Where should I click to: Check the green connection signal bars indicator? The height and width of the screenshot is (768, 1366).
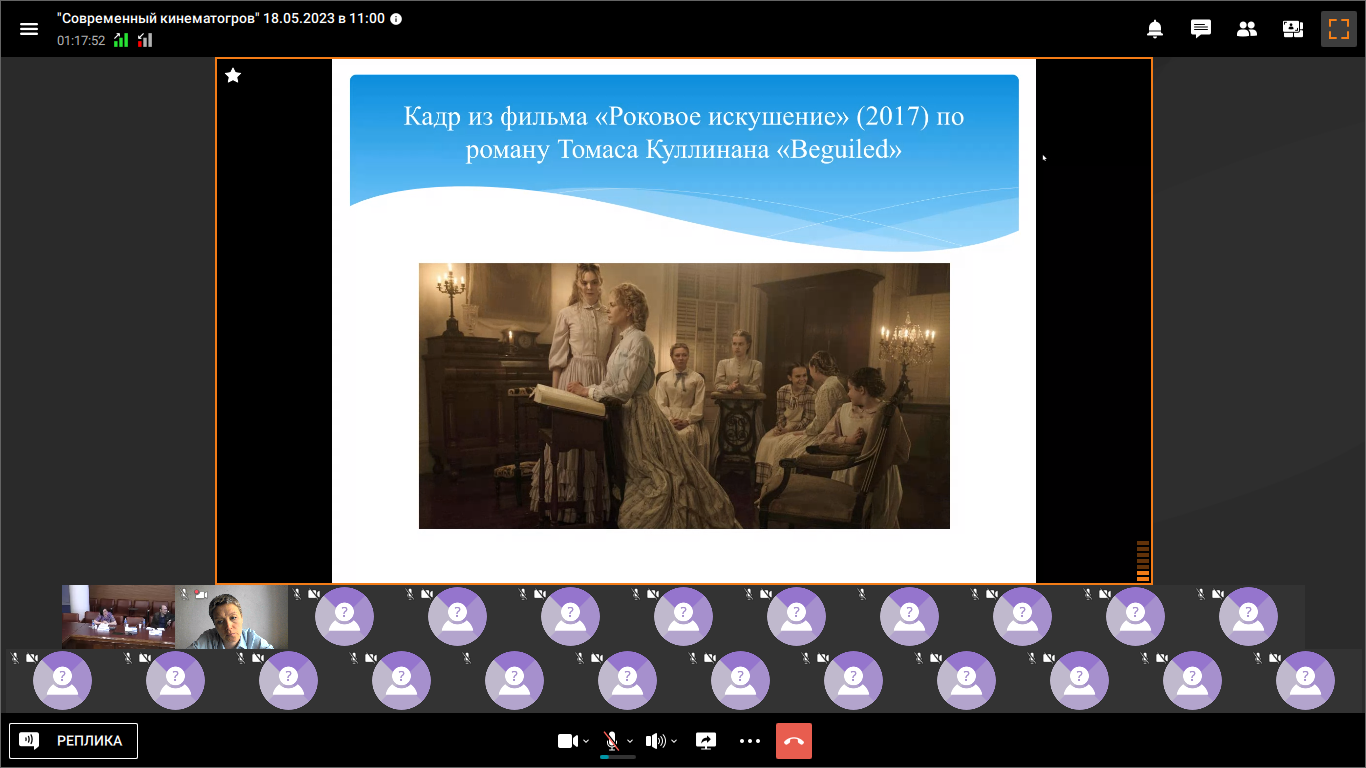click(121, 40)
